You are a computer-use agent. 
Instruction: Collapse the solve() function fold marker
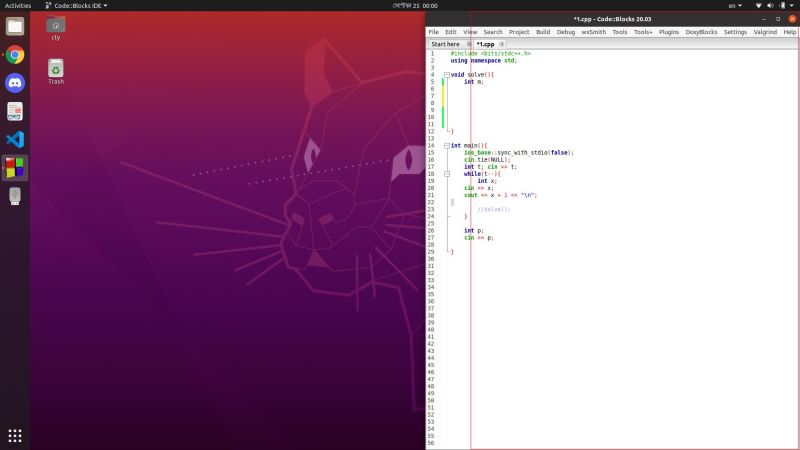[x=447, y=75]
